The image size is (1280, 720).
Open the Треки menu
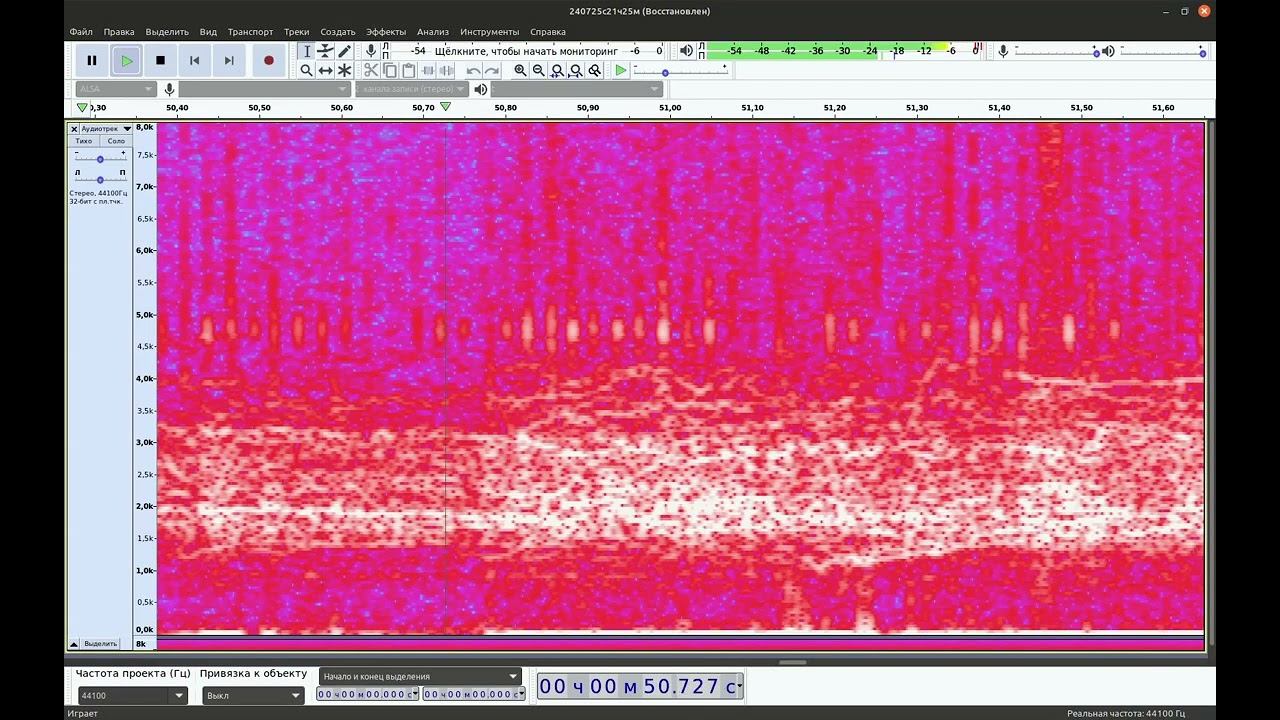coord(296,32)
